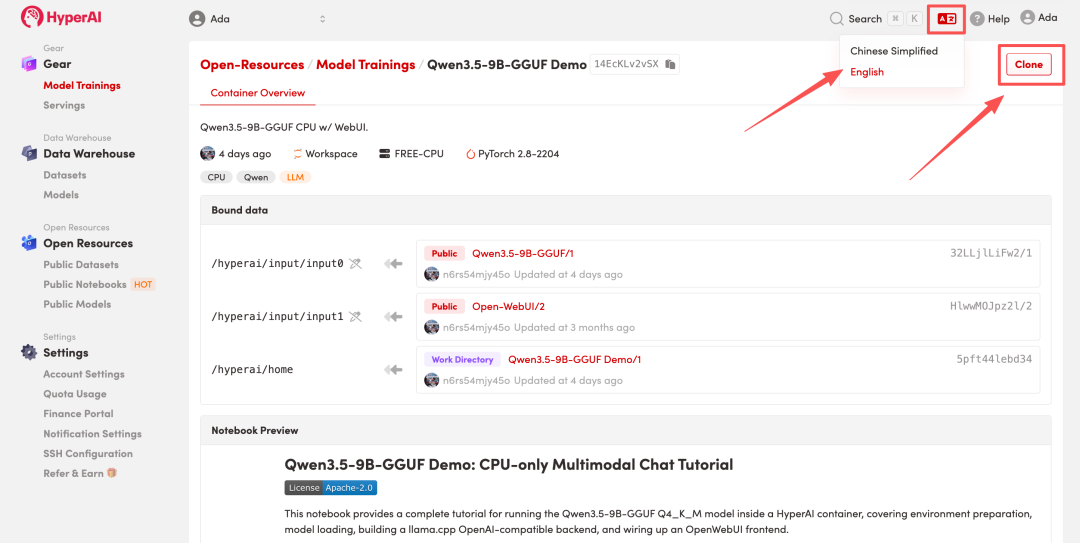The width and height of the screenshot is (1080, 543).
Task: Open the Qwen3.5-9B-GGUF/1 dataset link
Action: (522, 254)
